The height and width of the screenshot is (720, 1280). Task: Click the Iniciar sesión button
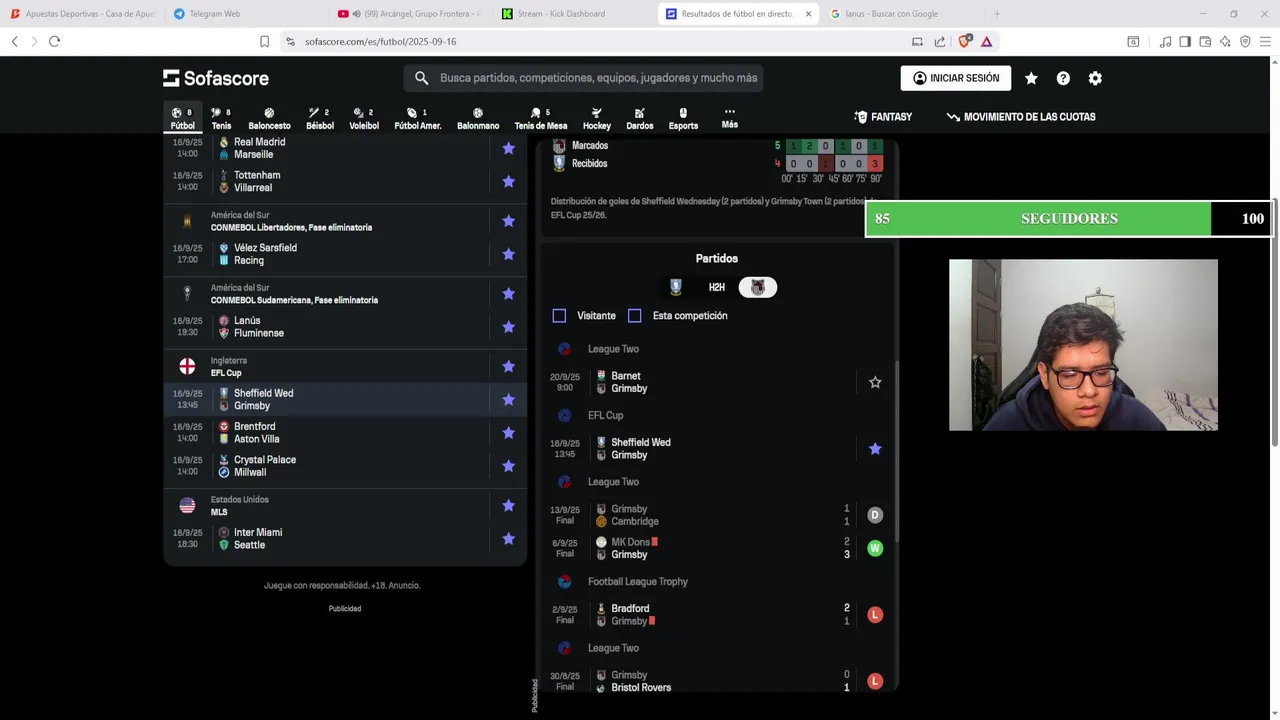956,78
